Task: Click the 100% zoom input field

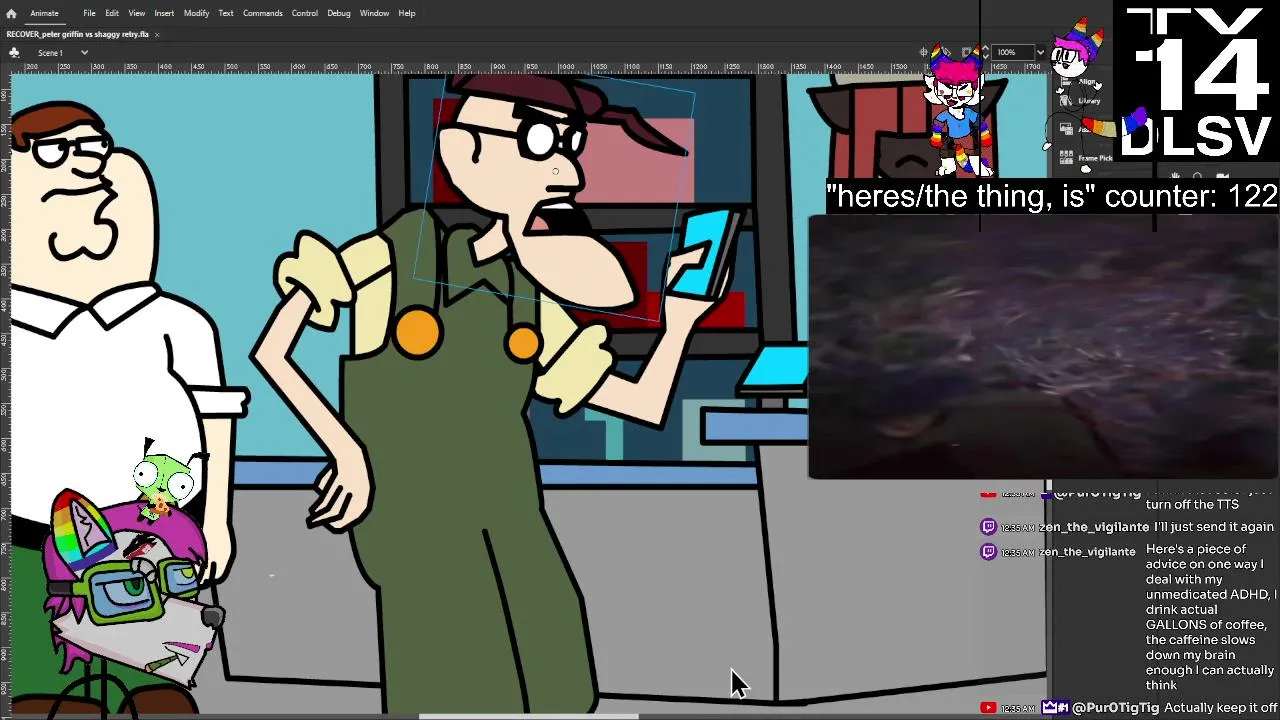Action: click(1012, 52)
